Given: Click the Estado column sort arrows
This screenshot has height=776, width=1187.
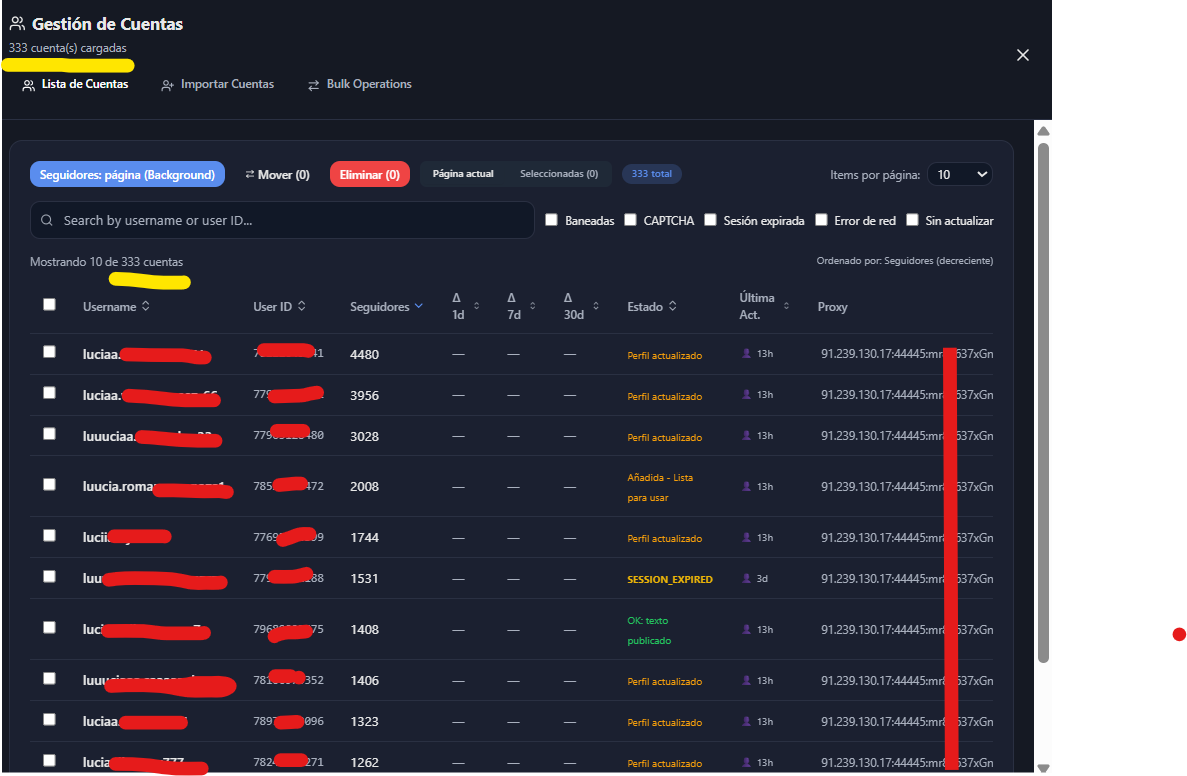Looking at the screenshot, I should [672, 306].
